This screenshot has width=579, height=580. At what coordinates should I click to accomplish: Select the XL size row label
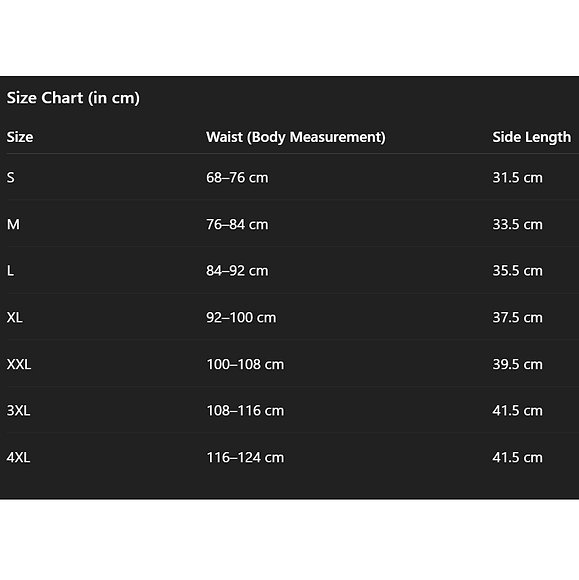[15, 317]
